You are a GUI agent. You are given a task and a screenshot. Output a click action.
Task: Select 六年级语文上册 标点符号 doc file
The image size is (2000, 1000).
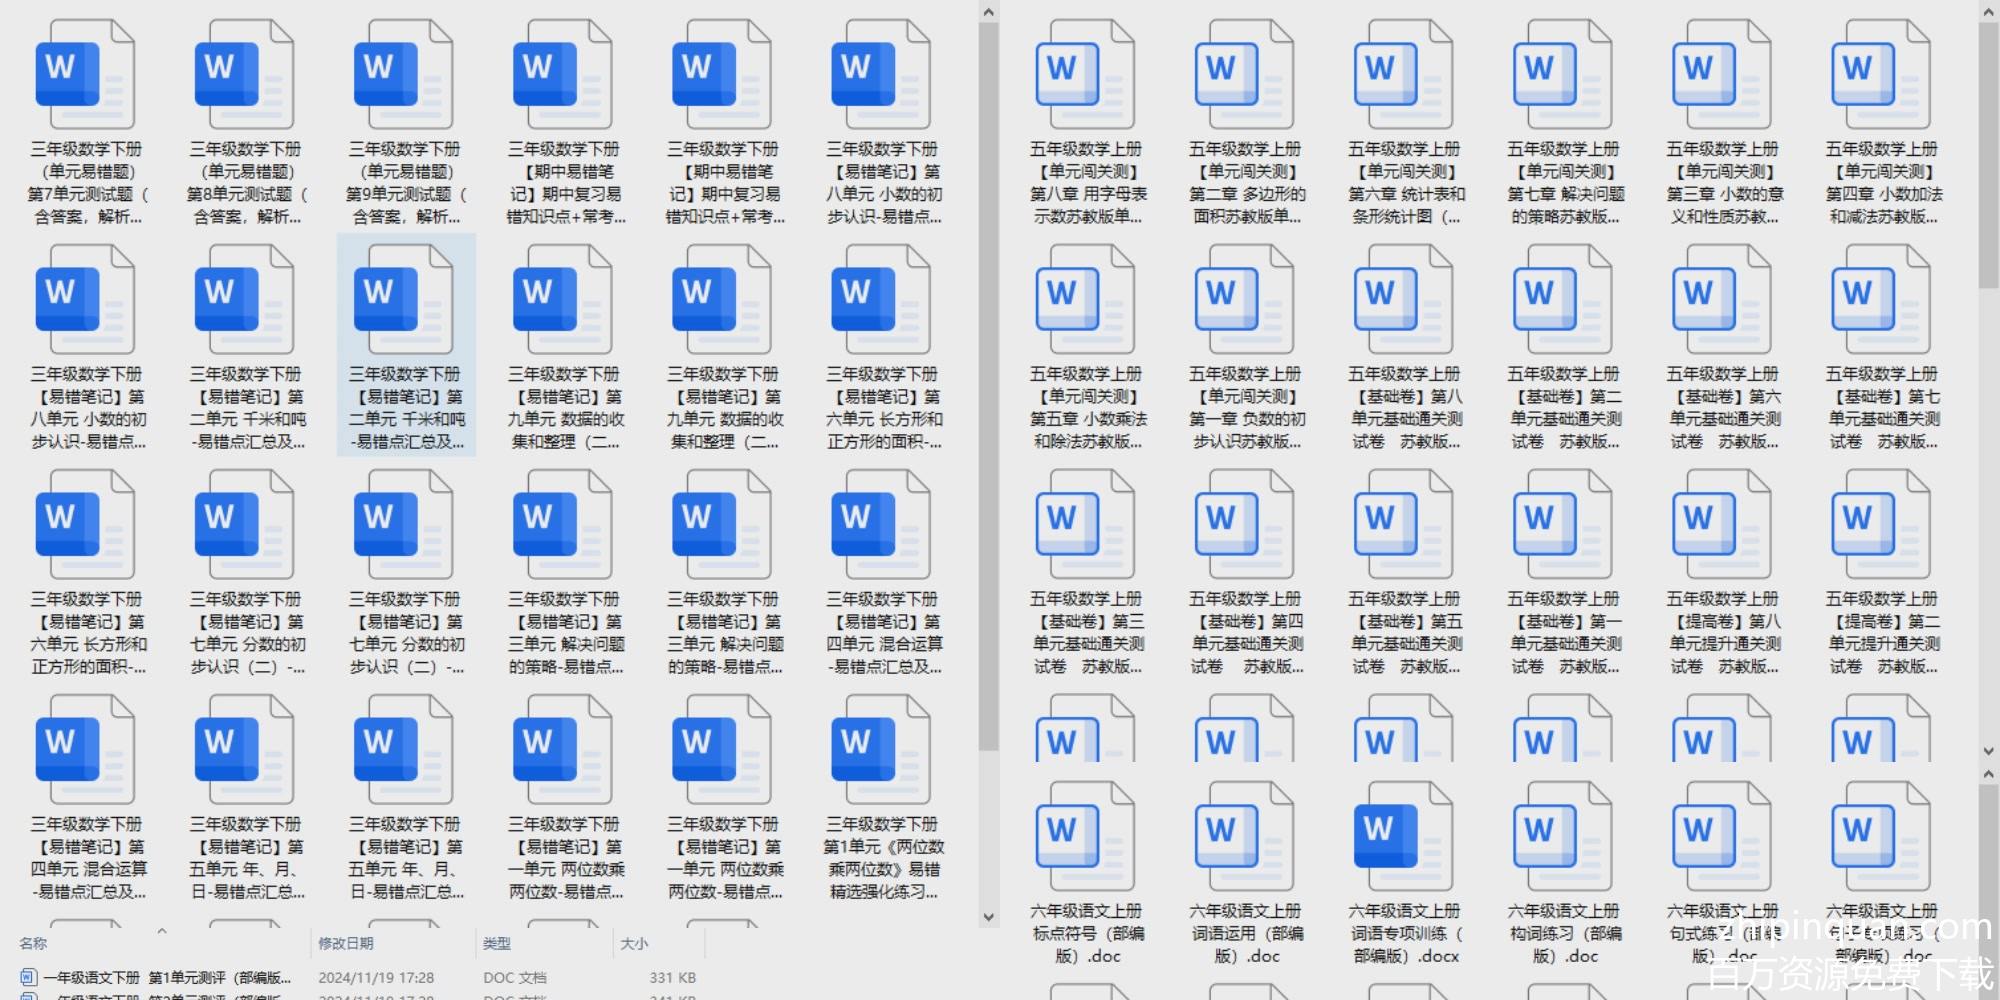pyautogui.click(x=1087, y=874)
